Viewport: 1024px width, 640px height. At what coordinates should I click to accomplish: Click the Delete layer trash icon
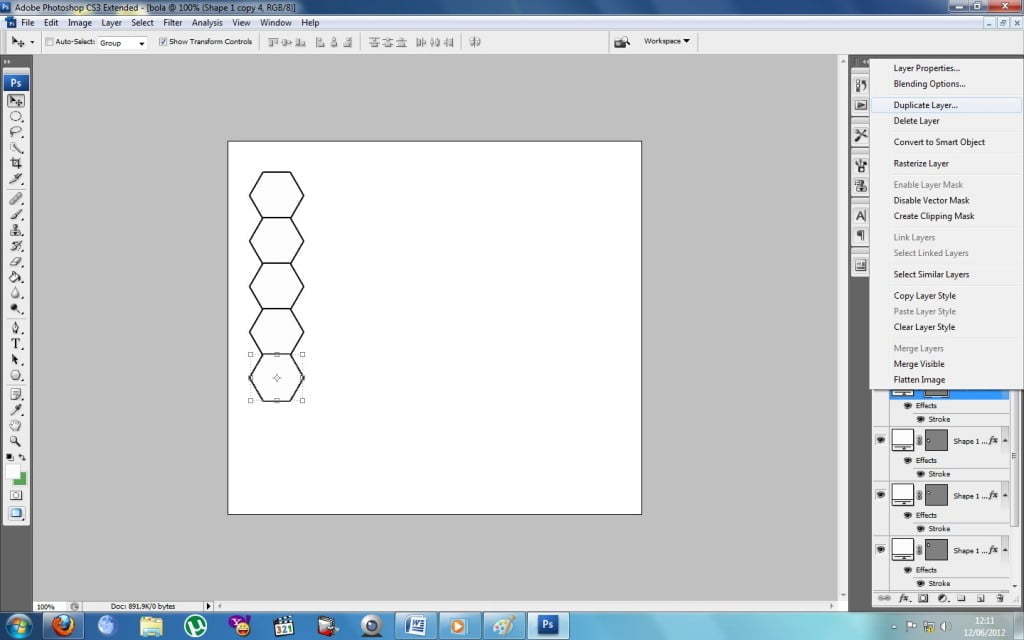[x=999, y=598]
